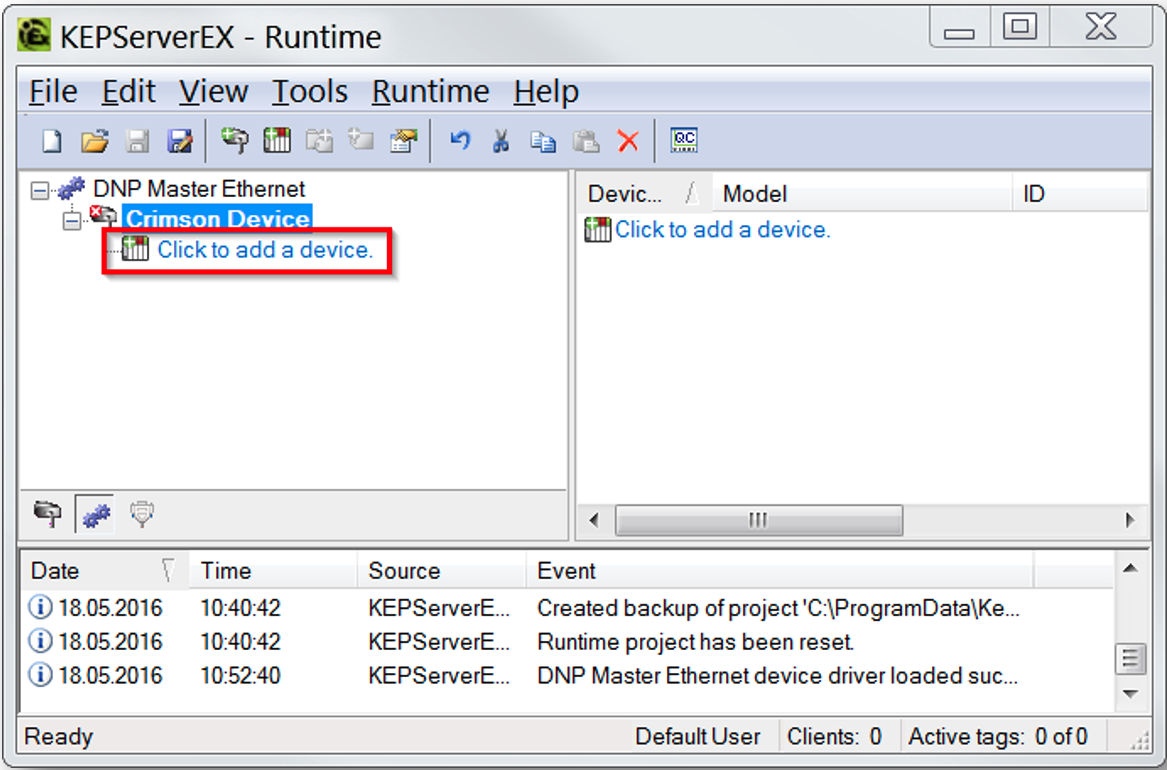Sort event log by the Date column

tap(104, 571)
